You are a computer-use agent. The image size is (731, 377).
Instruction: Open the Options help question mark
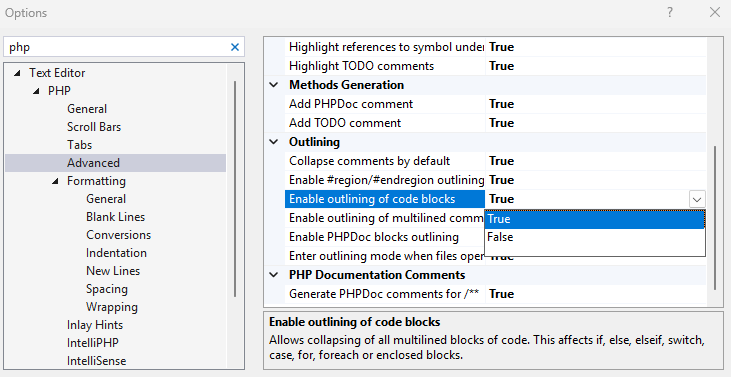point(670,13)
